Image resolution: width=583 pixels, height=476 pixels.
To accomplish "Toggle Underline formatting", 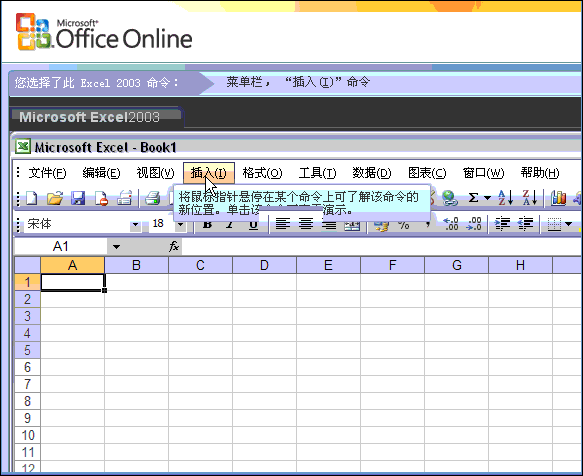I will coord(254,225).
